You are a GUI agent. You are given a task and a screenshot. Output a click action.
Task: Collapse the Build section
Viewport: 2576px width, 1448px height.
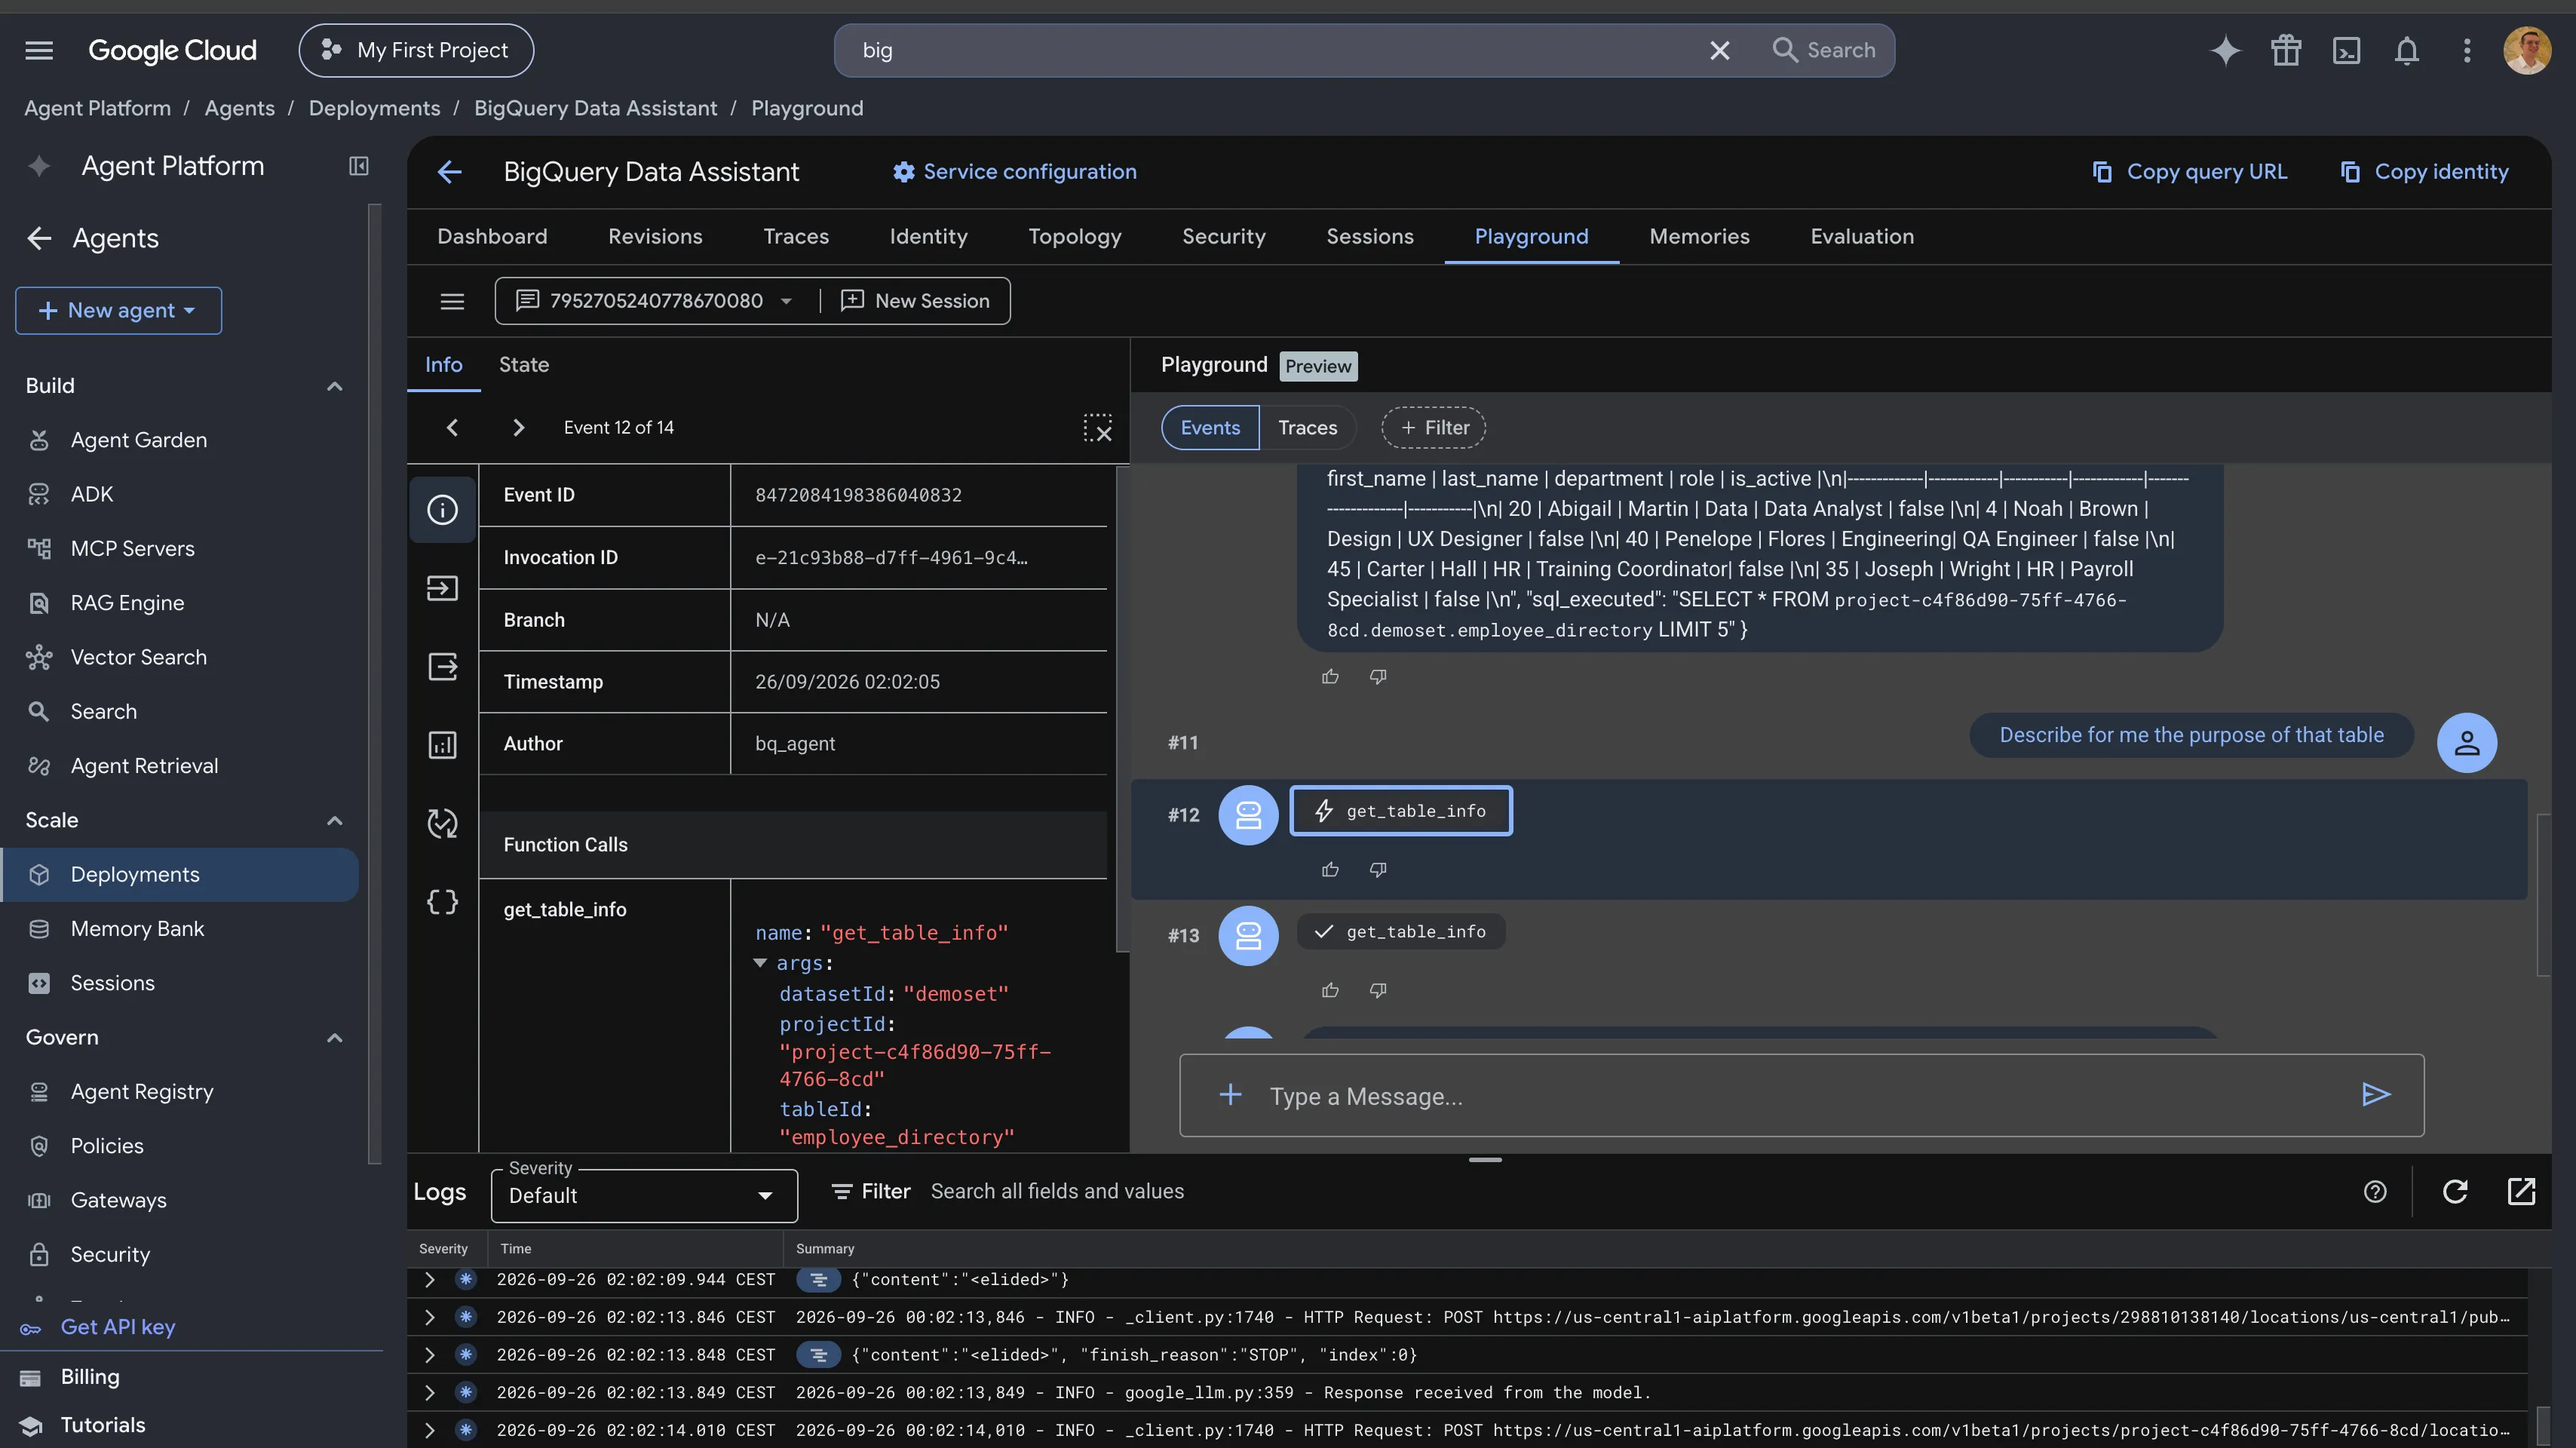click(x=335, y=386)
